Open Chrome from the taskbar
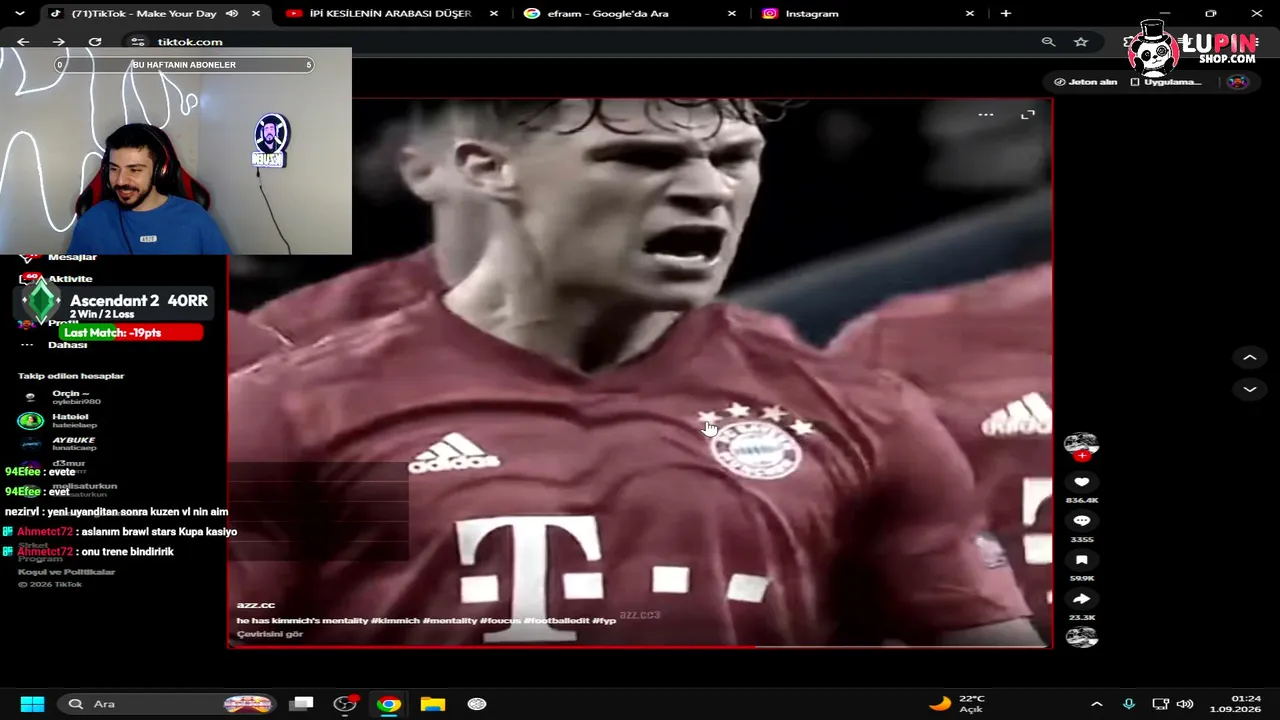 click(x=389, y=704)
